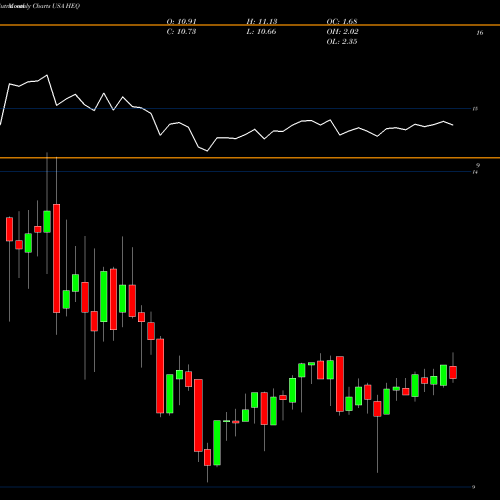Image resolution: width=500 pixels, height=500 pixels.
Task: Click the tallest red candlestick near the chart's left
Action: coord(57,258)
